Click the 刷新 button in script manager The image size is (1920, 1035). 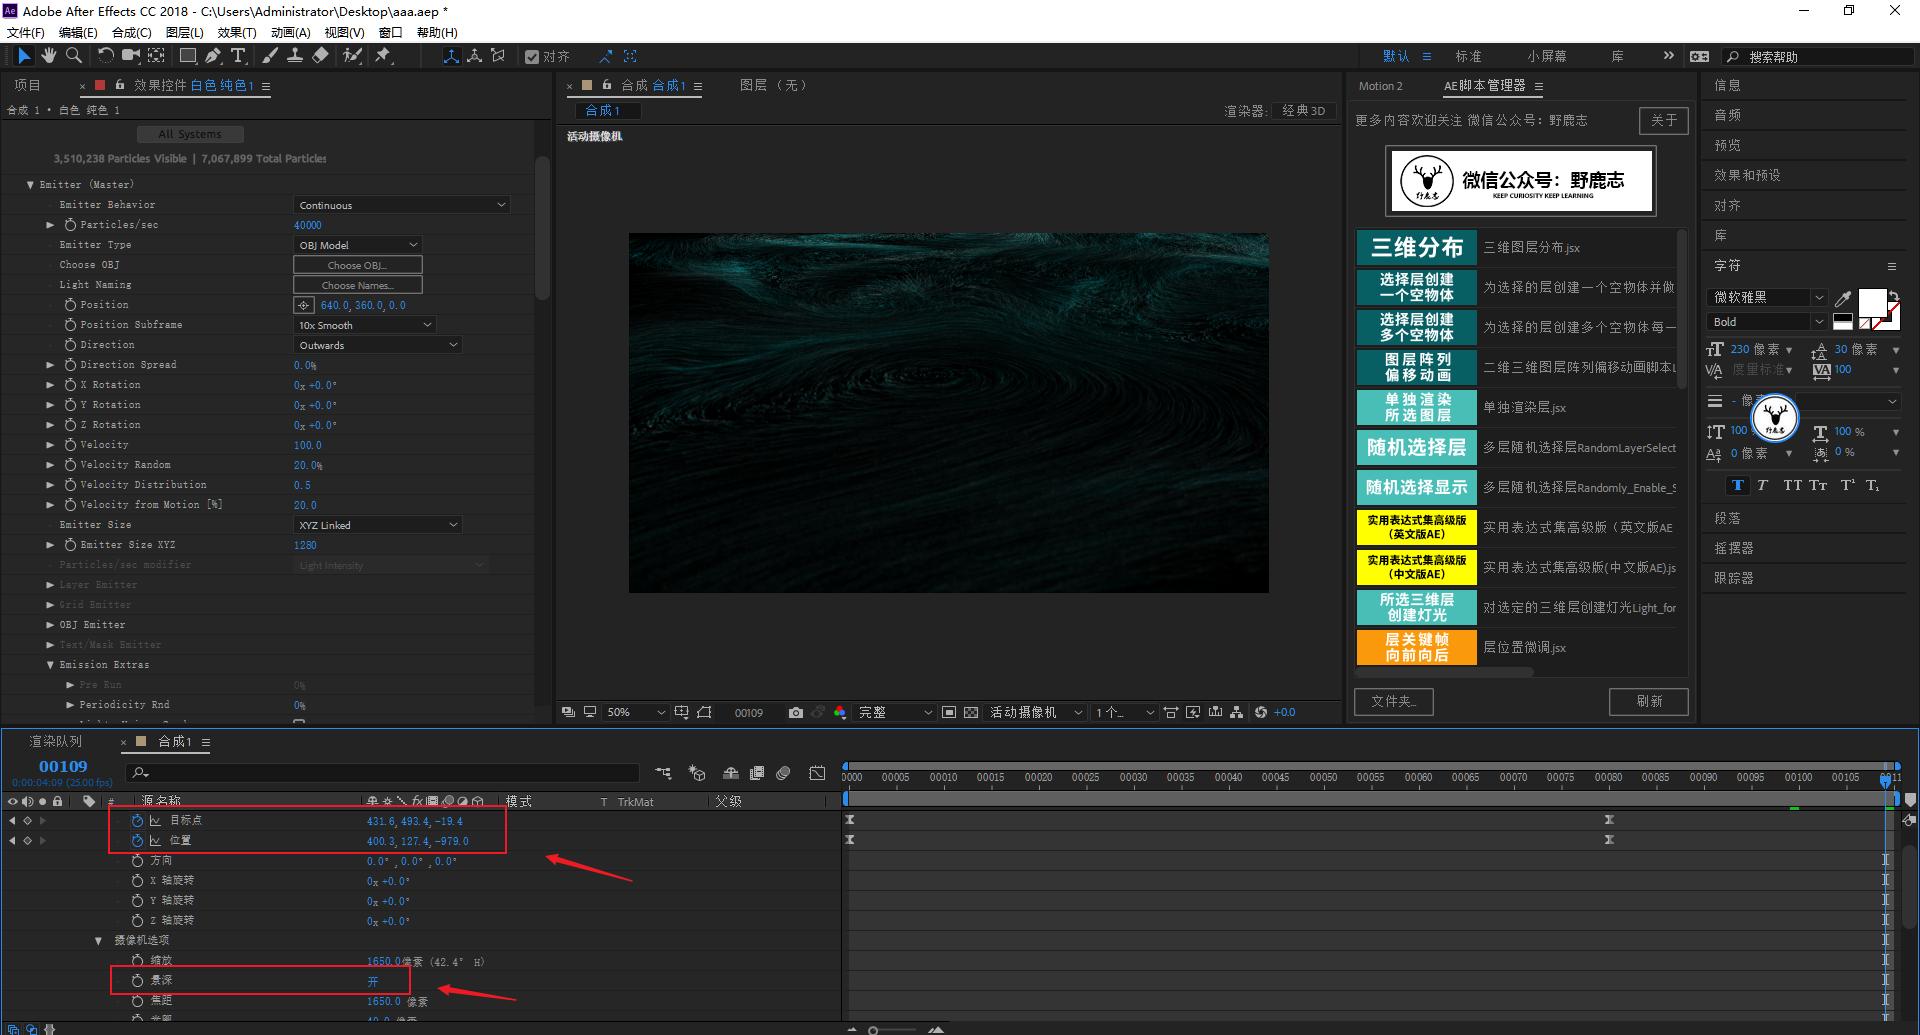pos(1648,701)
